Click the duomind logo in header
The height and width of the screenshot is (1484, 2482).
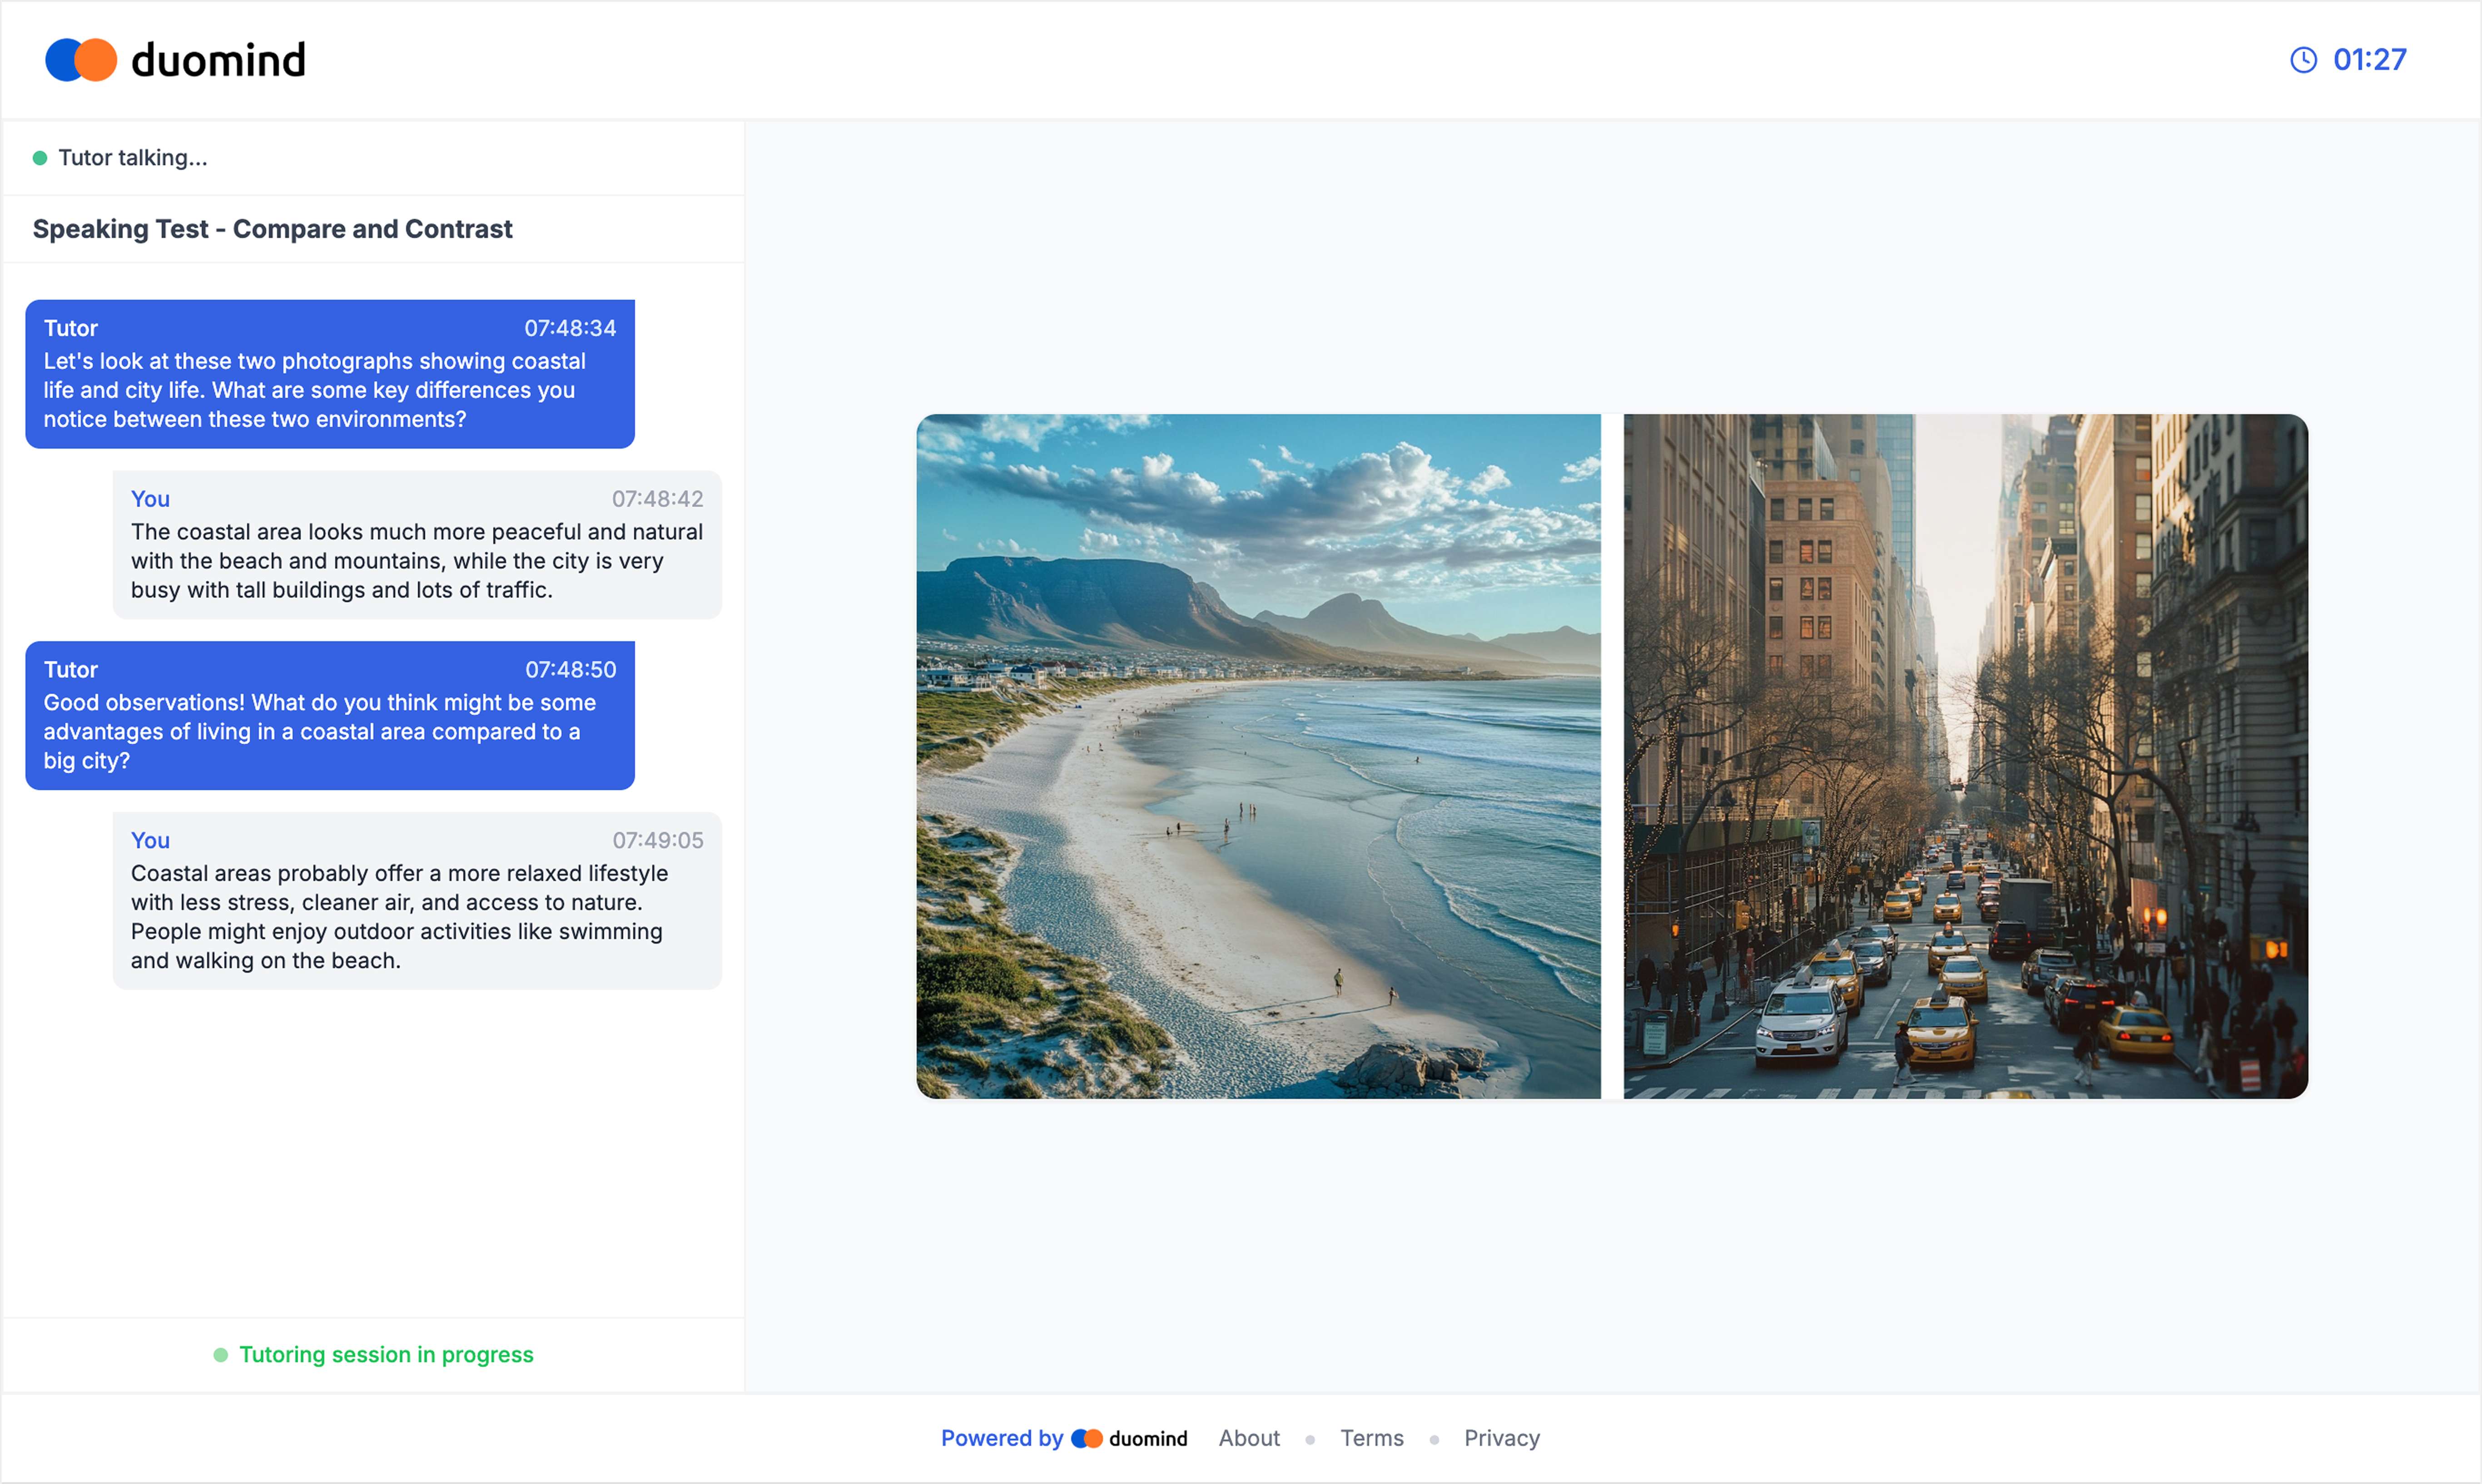coord(175,60)
